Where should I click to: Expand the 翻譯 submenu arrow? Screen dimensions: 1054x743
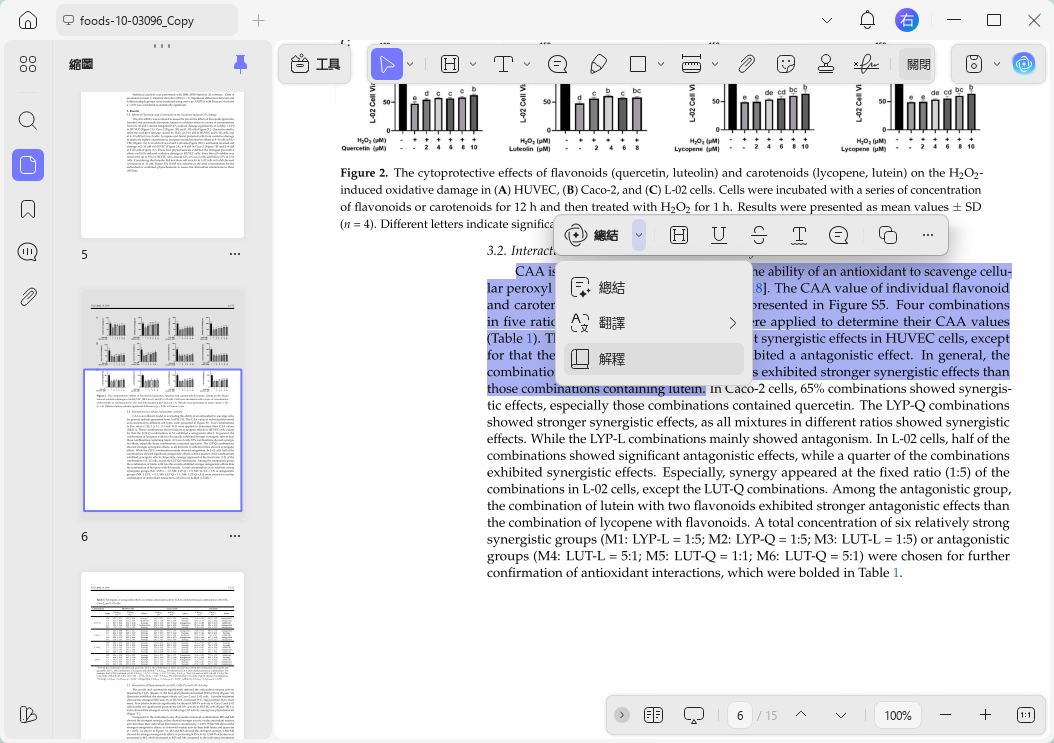[733, 323]
